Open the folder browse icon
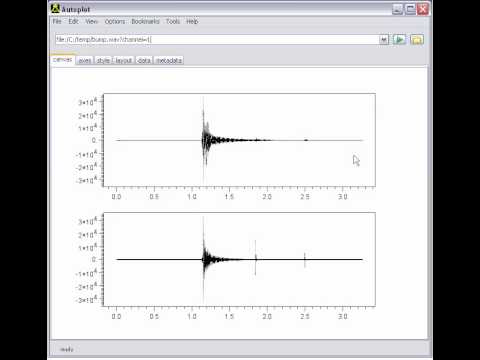 click(x=417, y=40)
